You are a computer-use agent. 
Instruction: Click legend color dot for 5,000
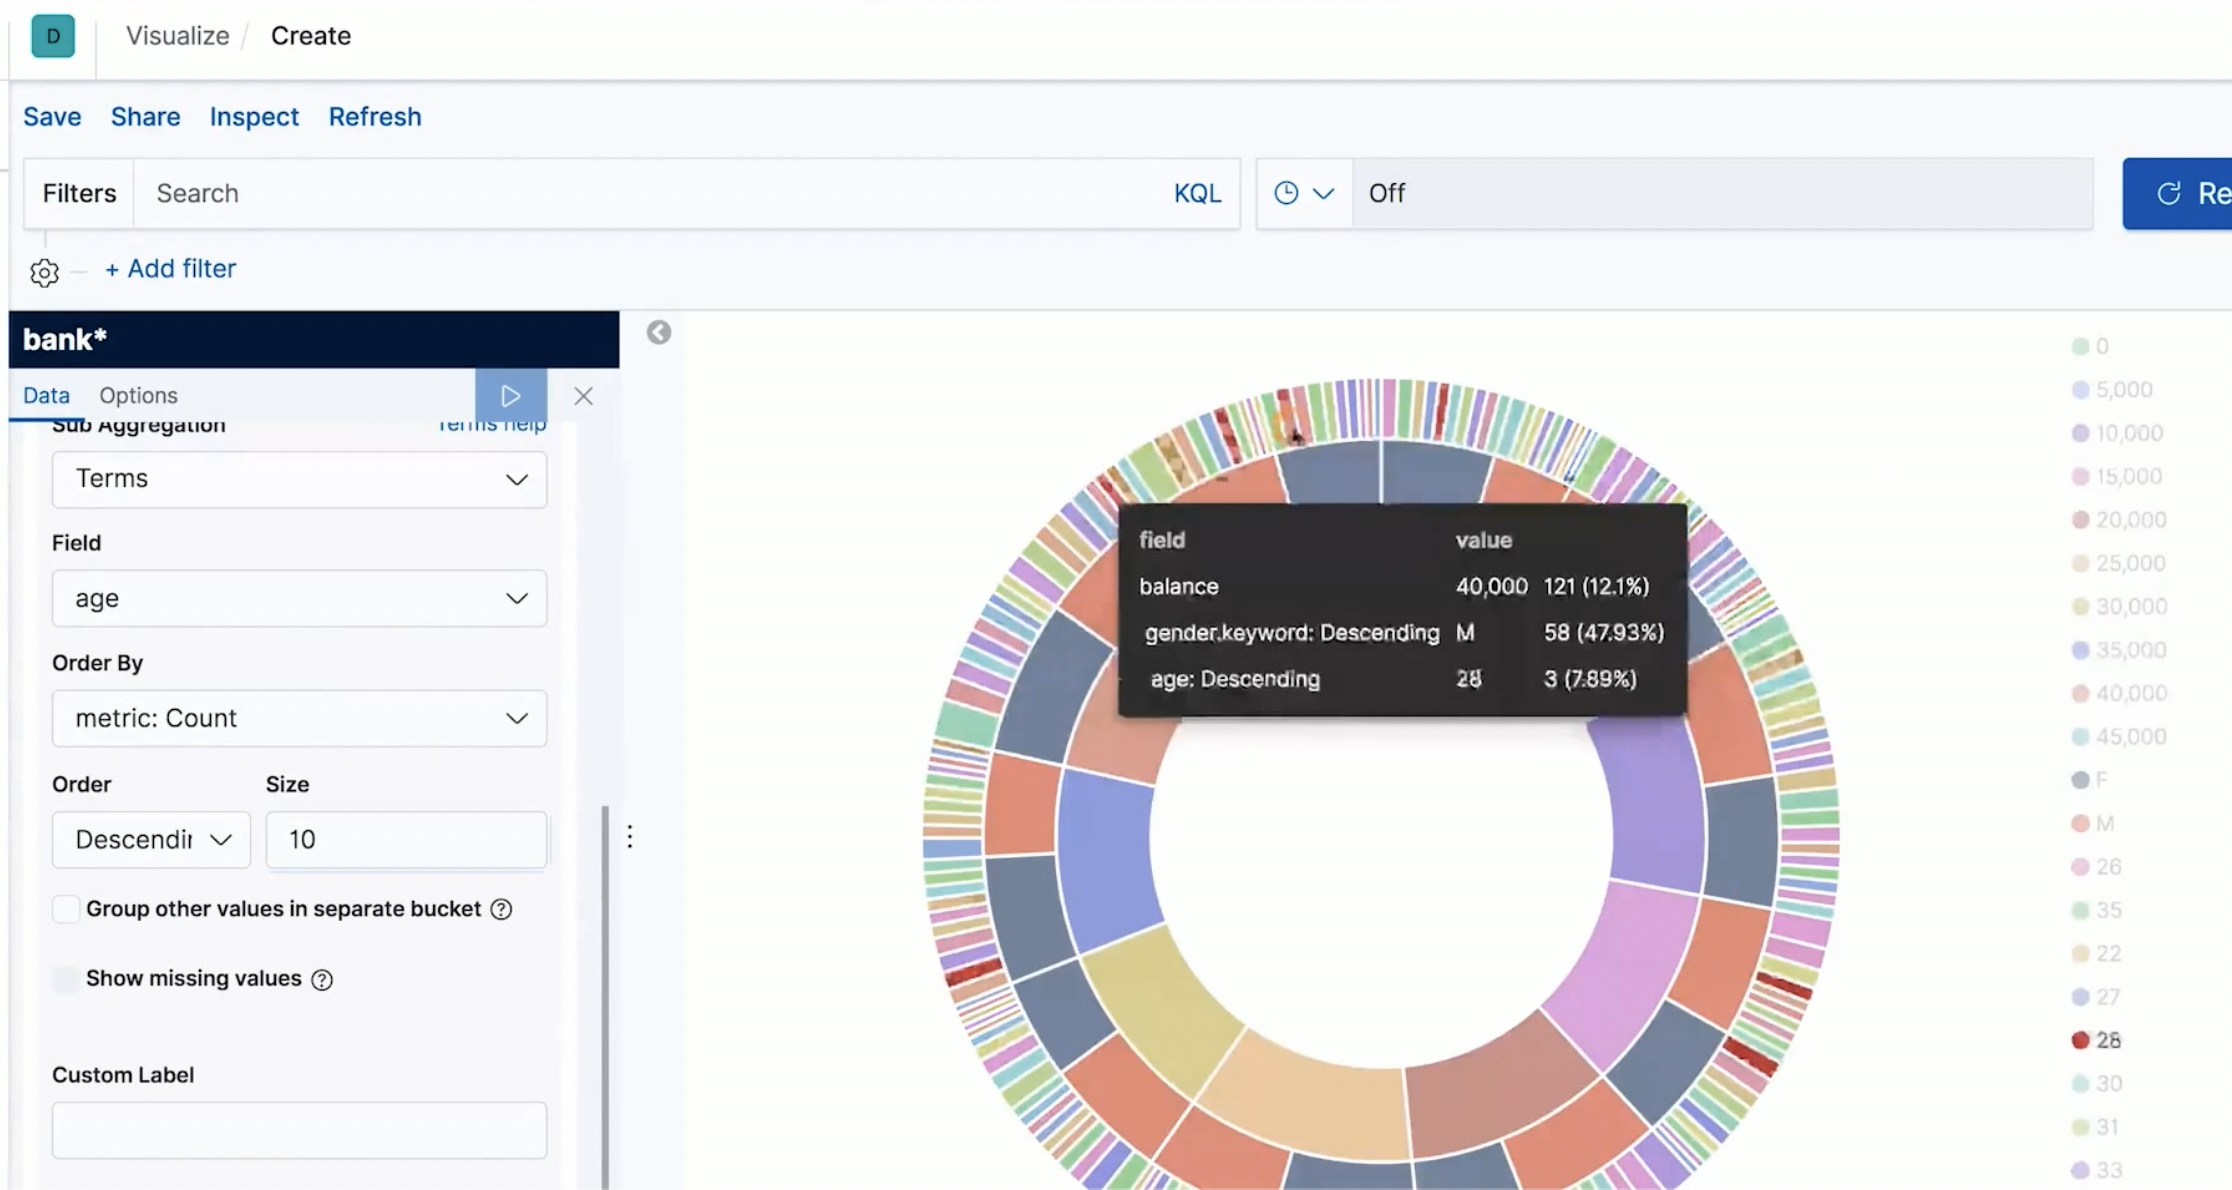(x=2080, y=390)
